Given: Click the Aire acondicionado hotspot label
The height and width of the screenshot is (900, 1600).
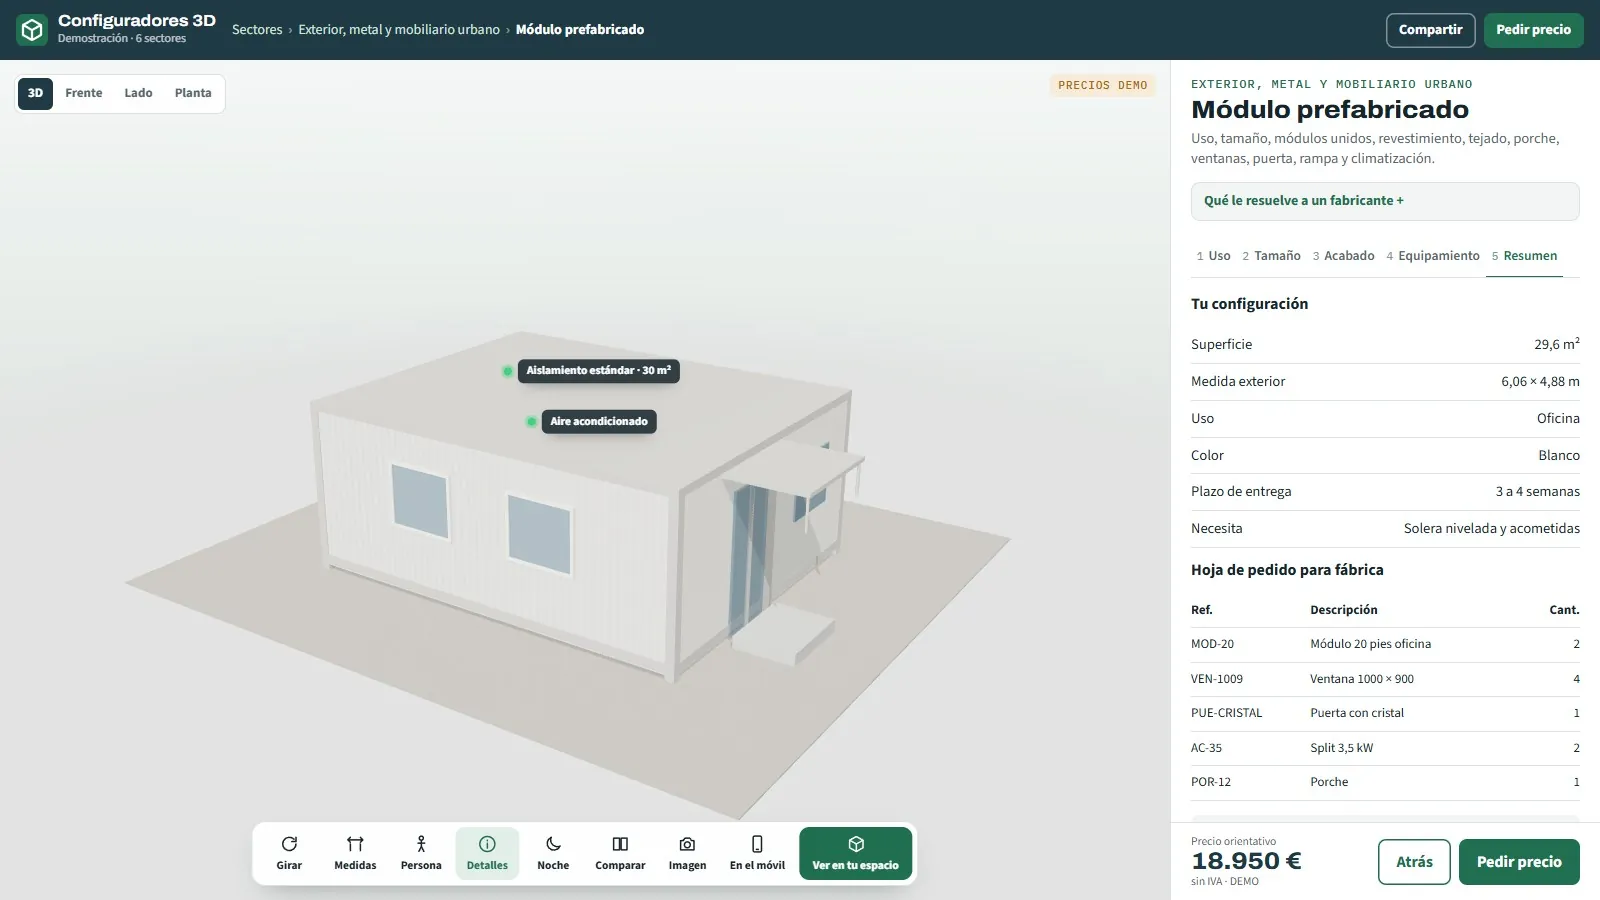Looking at the screenshot, I should point(599,422).
